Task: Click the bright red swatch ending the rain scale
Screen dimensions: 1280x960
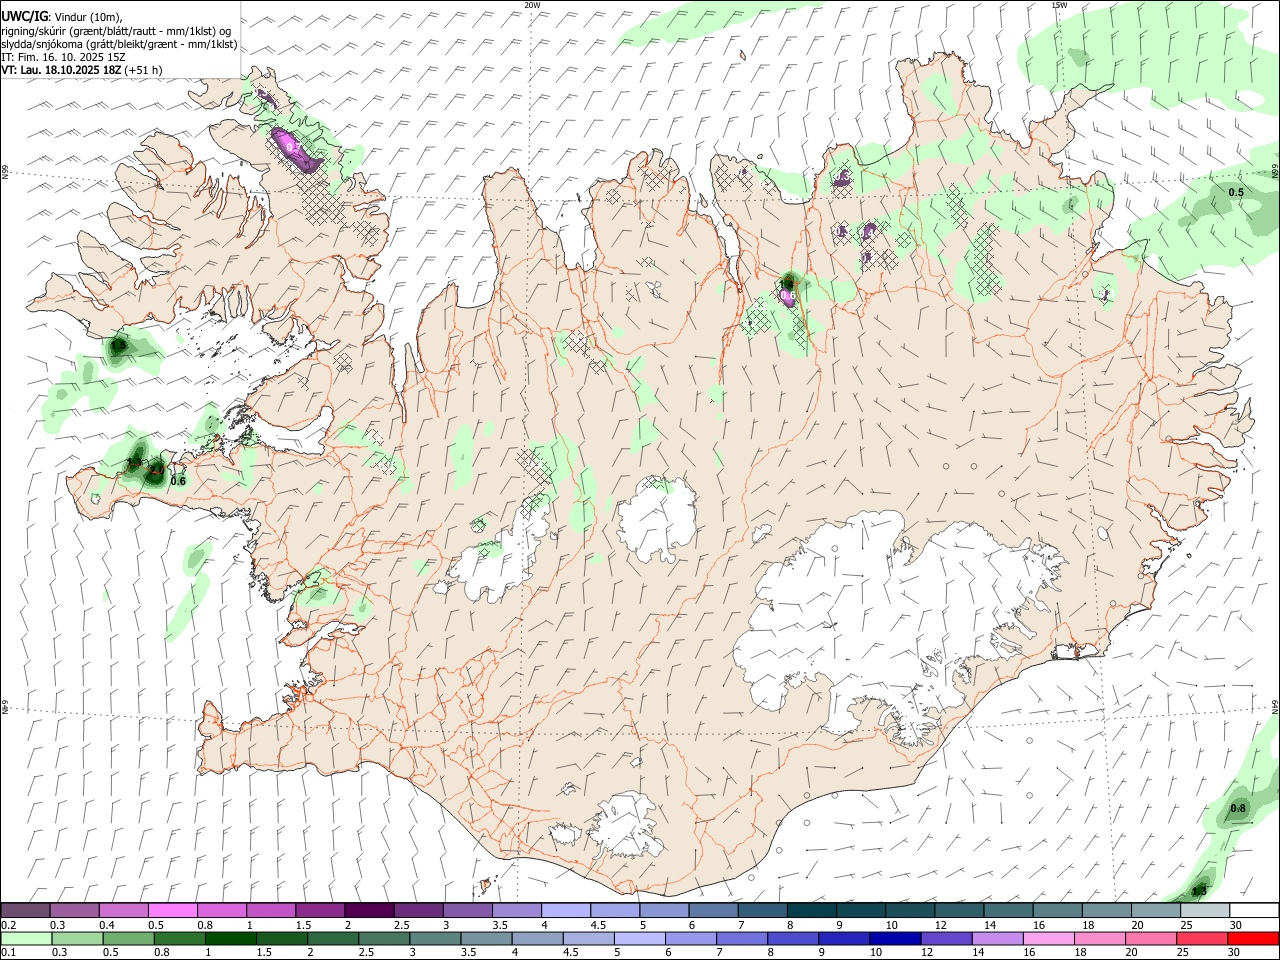Action: point(1254,938)
